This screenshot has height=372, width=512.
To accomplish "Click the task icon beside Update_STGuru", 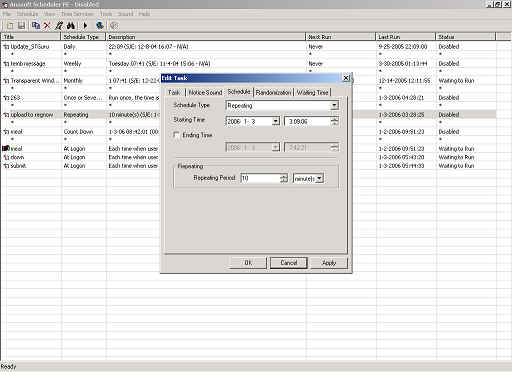I will click(x=6, y=47).
